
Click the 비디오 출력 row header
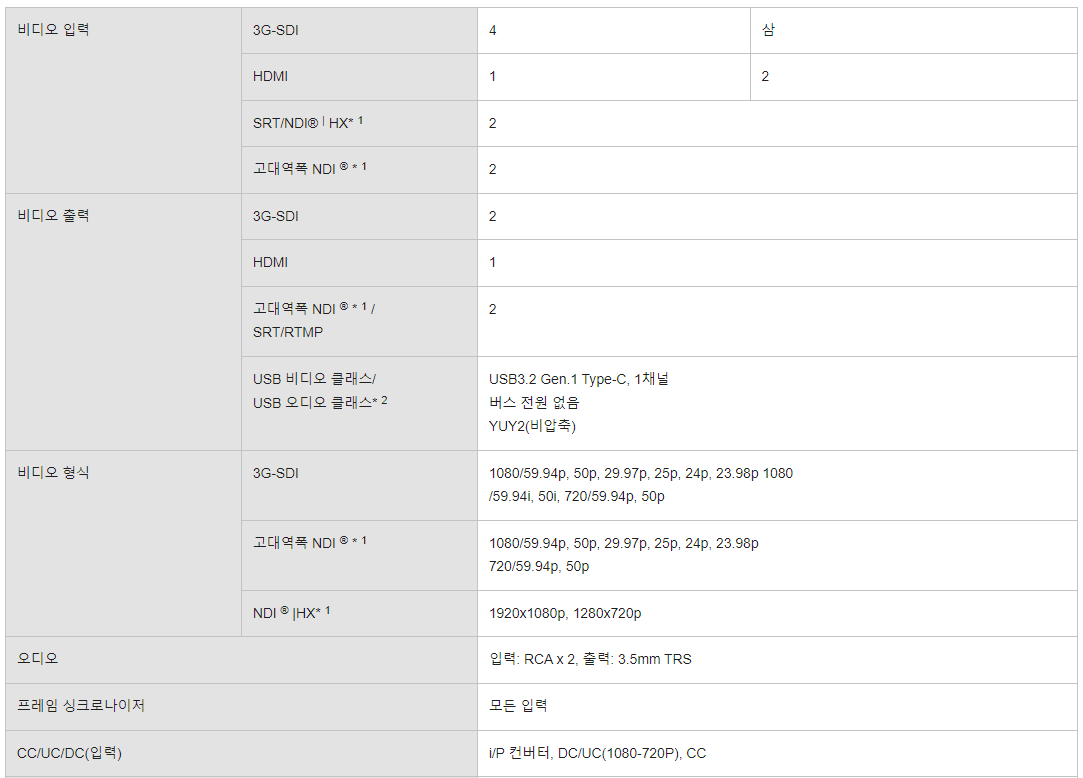[x=54, y=216]
